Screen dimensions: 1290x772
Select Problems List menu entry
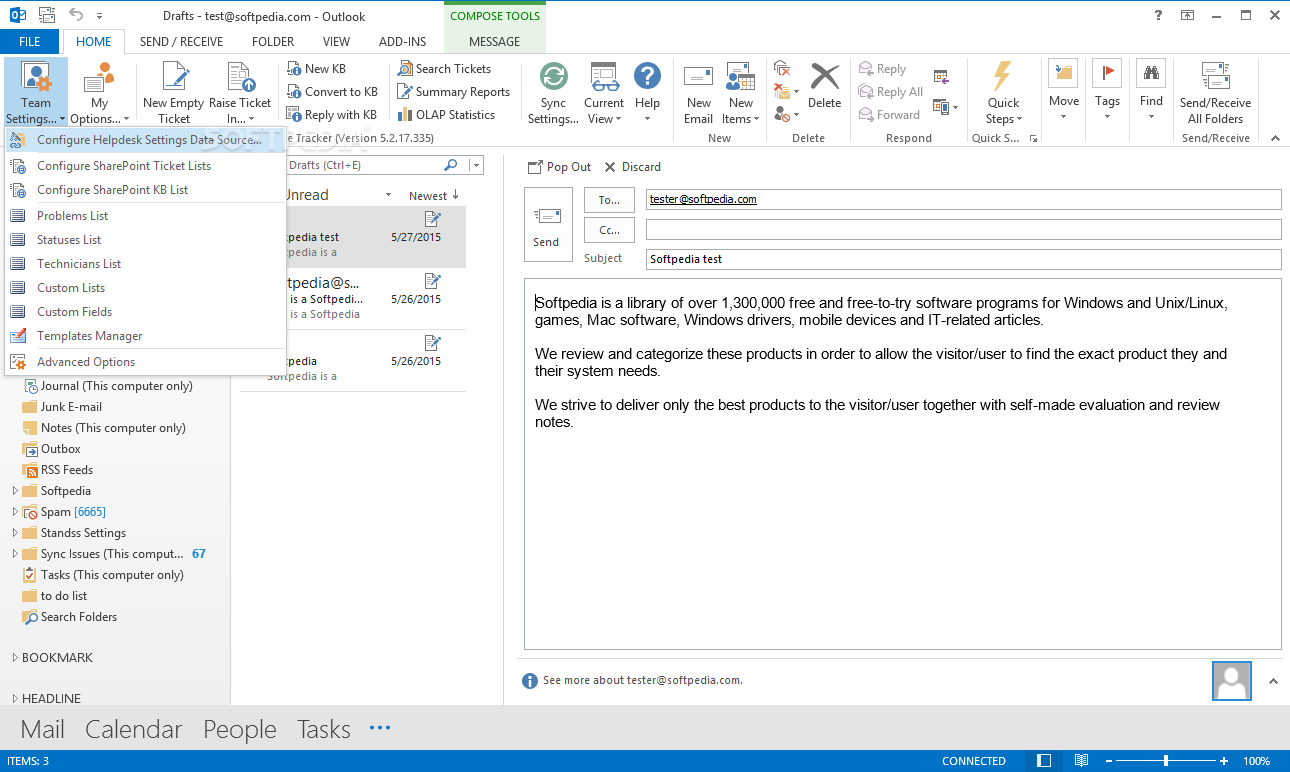point(146,216)
